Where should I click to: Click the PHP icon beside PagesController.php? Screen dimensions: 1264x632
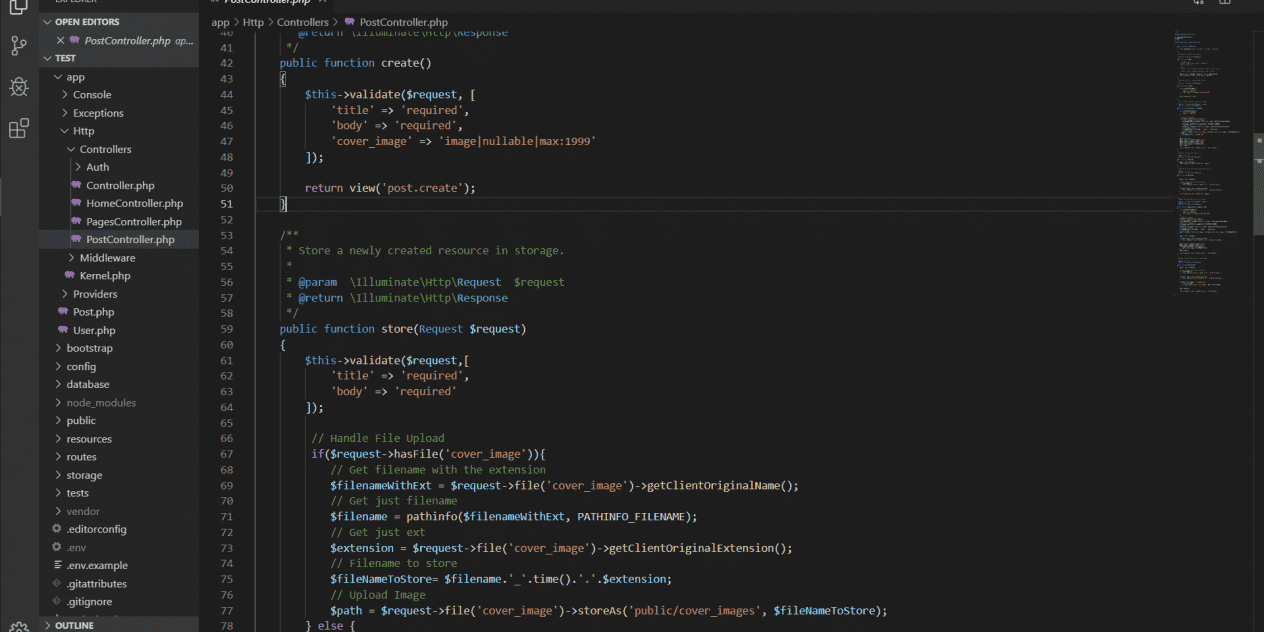coord(76,222)
